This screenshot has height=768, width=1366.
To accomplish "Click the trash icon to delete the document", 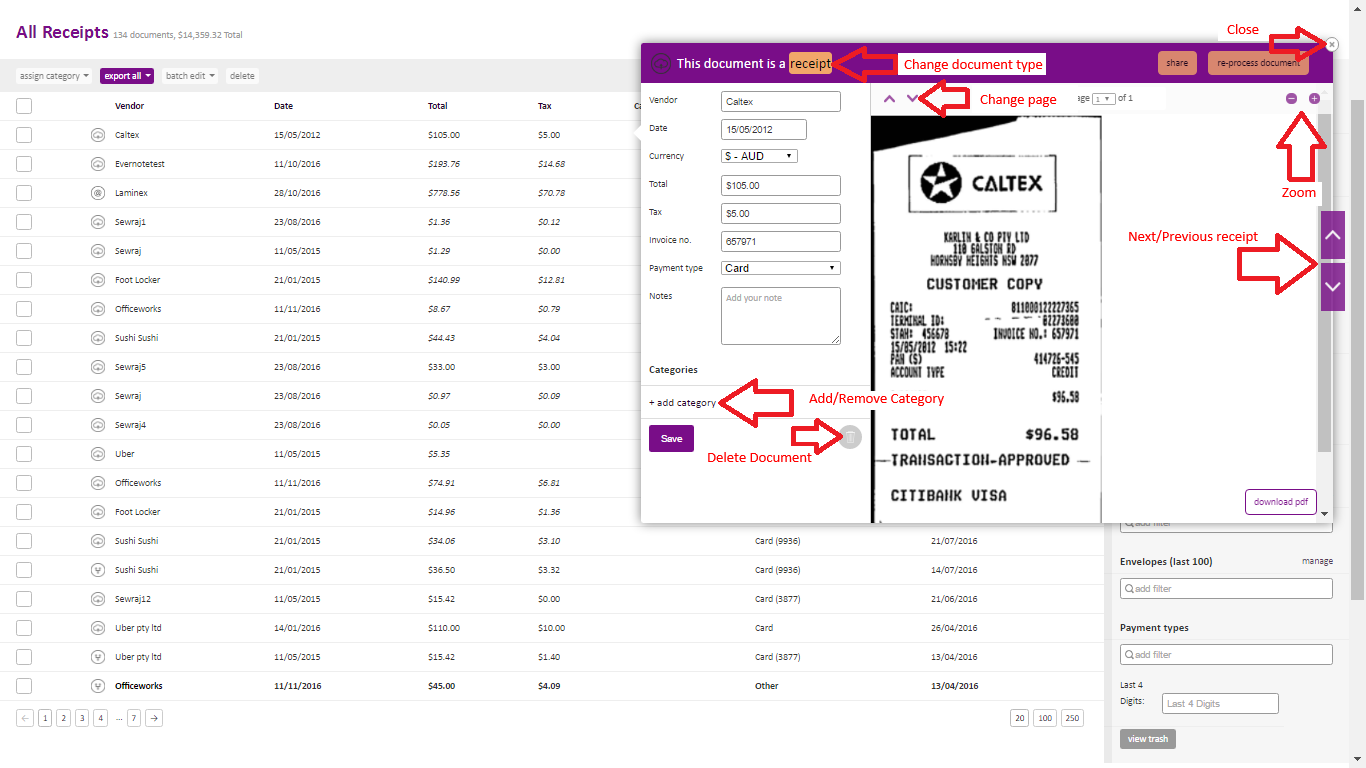I will (850, 437).
